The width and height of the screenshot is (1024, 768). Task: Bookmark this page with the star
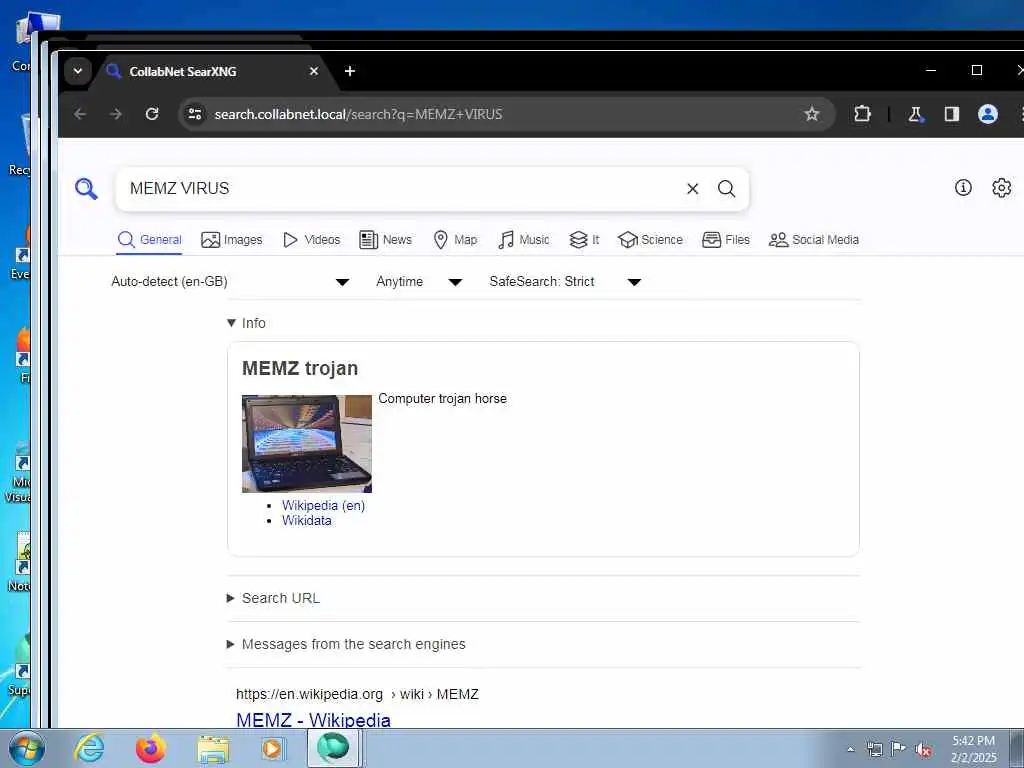[x=812, y=114]
